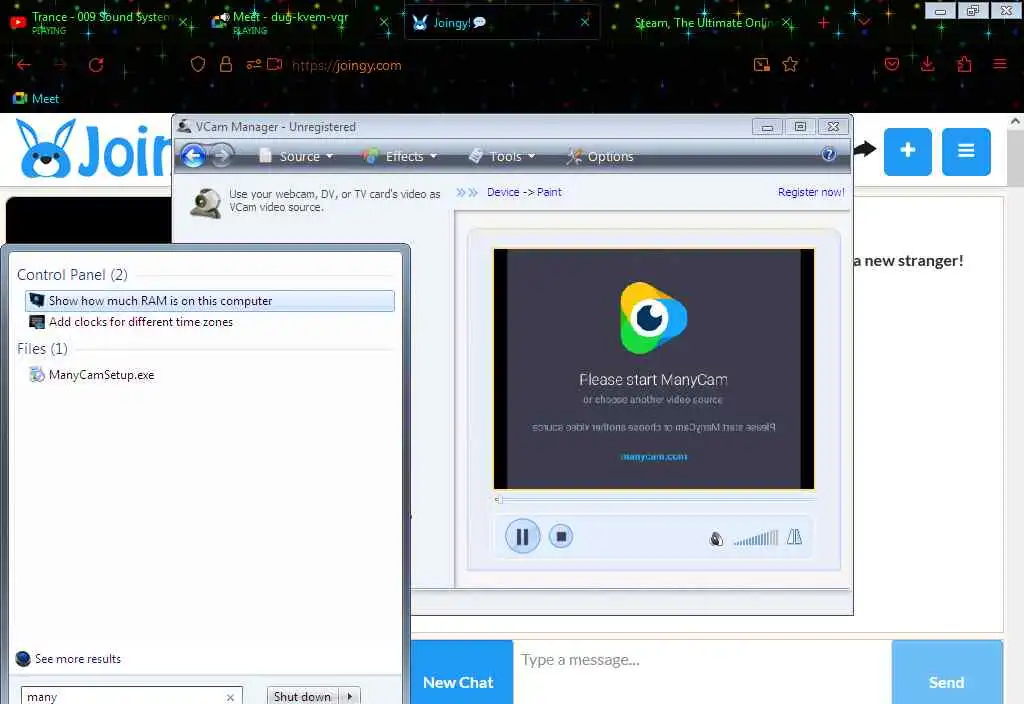
Task: Click the blue plus button on Joingy
Action: coord(907,152)
